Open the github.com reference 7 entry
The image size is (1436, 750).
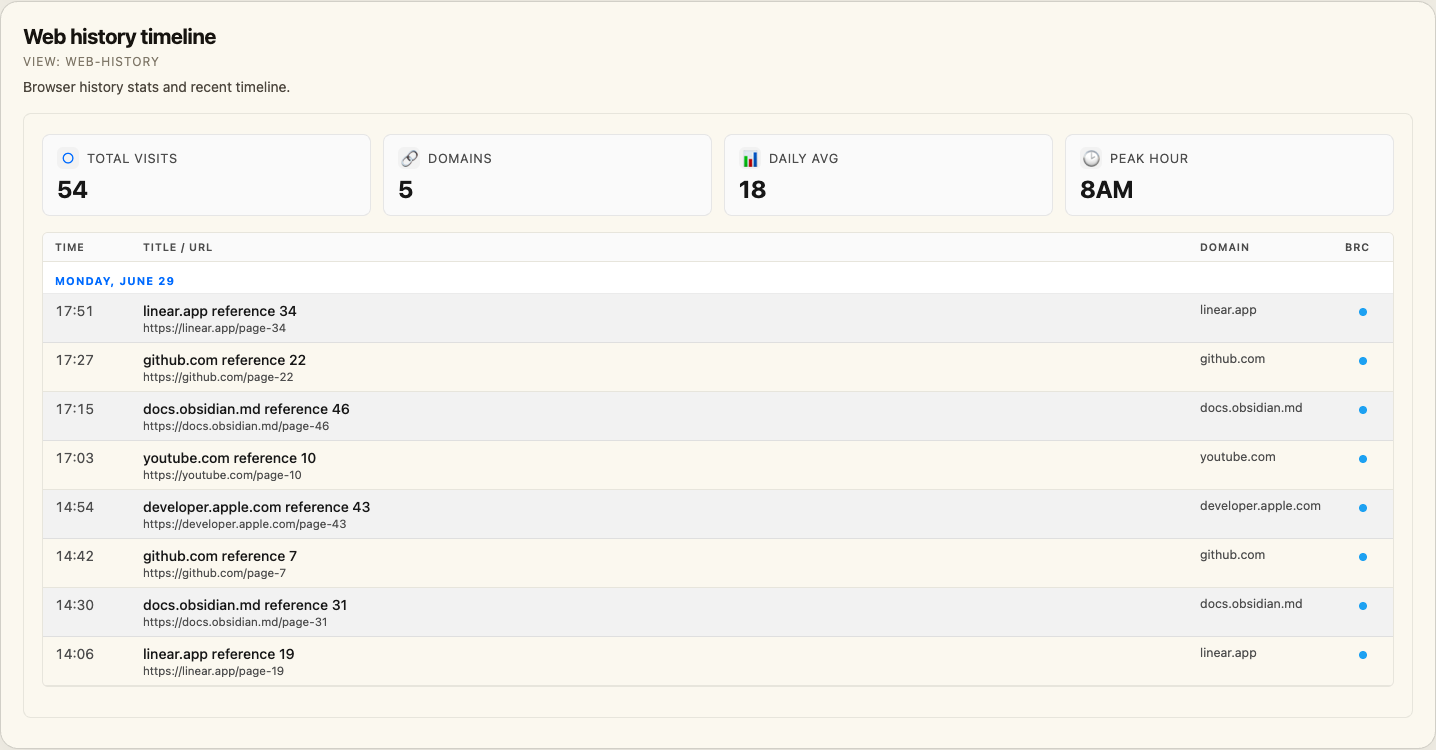[x=220, y=556]
